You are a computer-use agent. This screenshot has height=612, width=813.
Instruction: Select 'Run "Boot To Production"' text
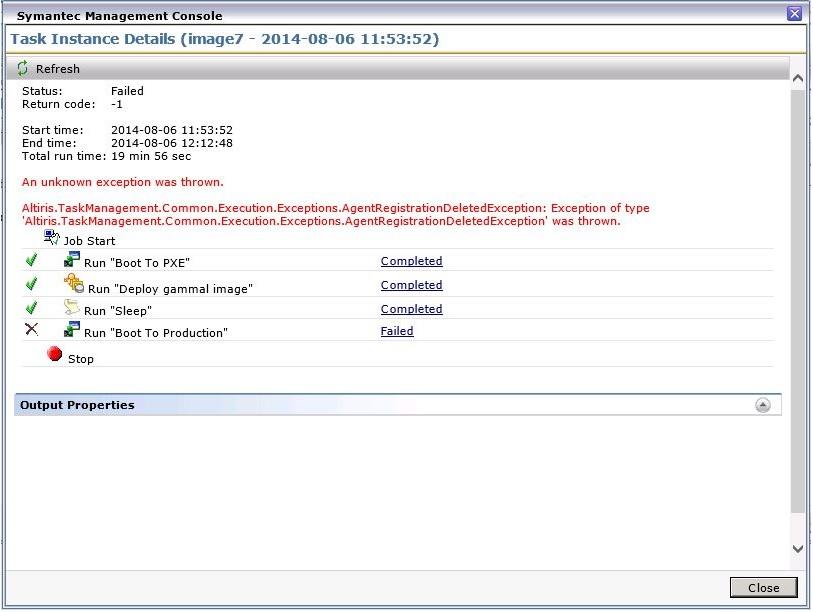coord(156,333)
